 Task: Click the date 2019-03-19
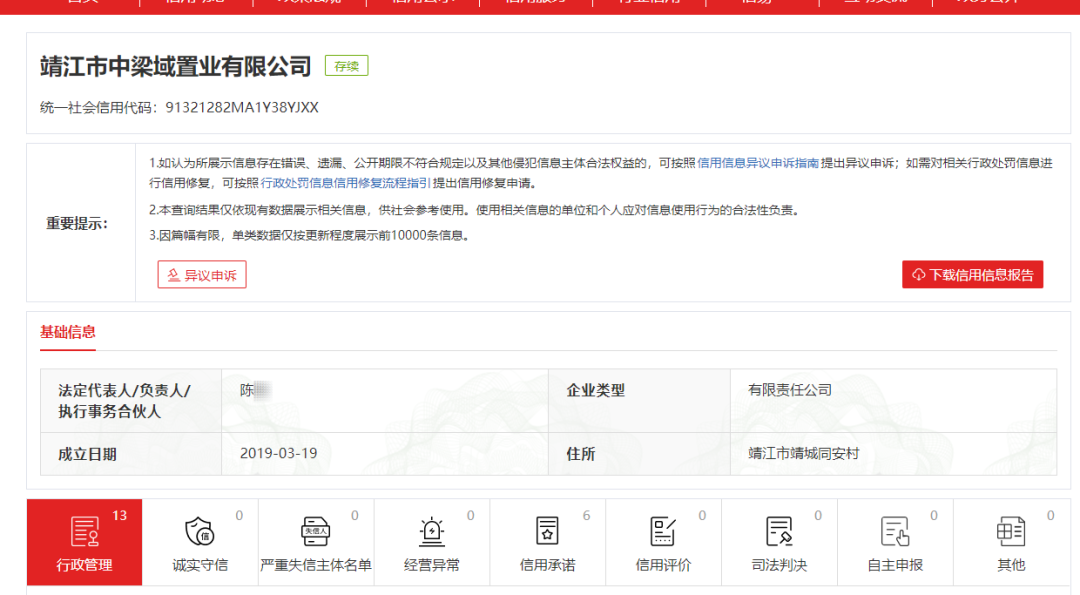[x=278, y=454]
